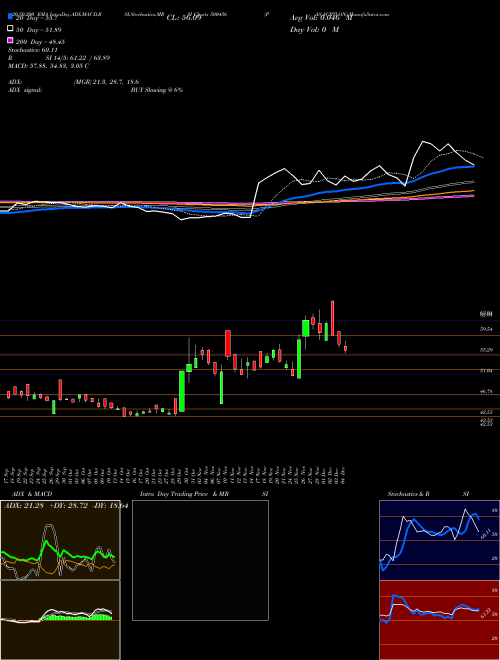Click the ADX line chart panel
Screen dimensions: 500x660
click(x=60, y=540)
